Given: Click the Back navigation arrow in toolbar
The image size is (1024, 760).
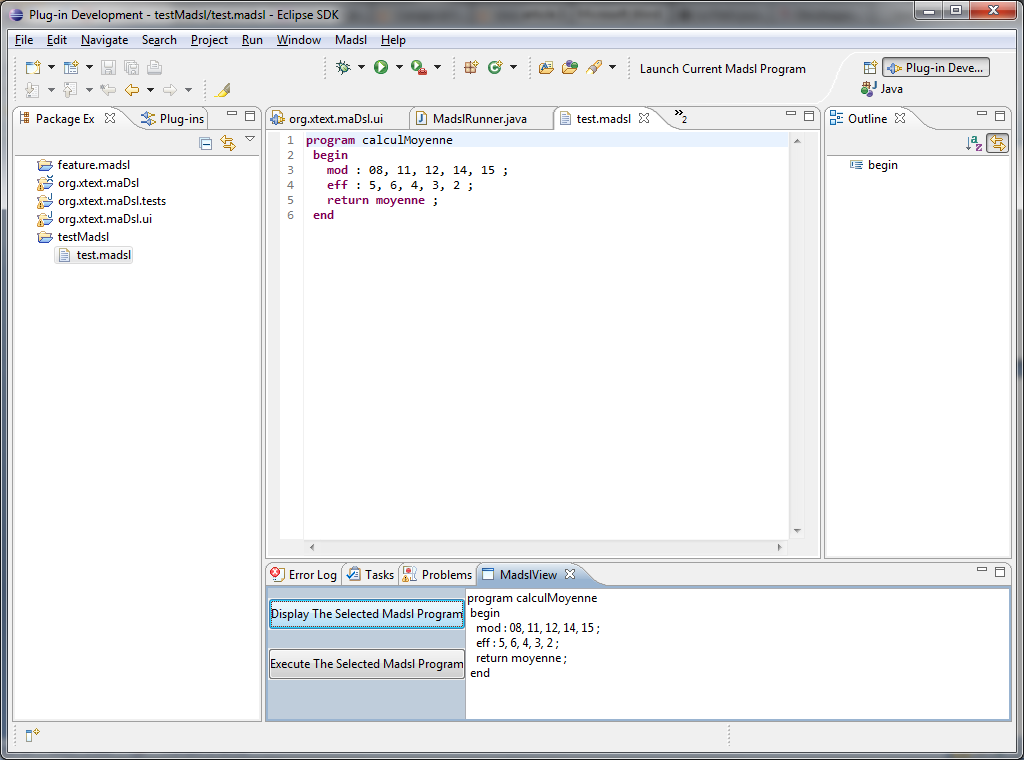Looking at the screenshot, I should (132, 90).
